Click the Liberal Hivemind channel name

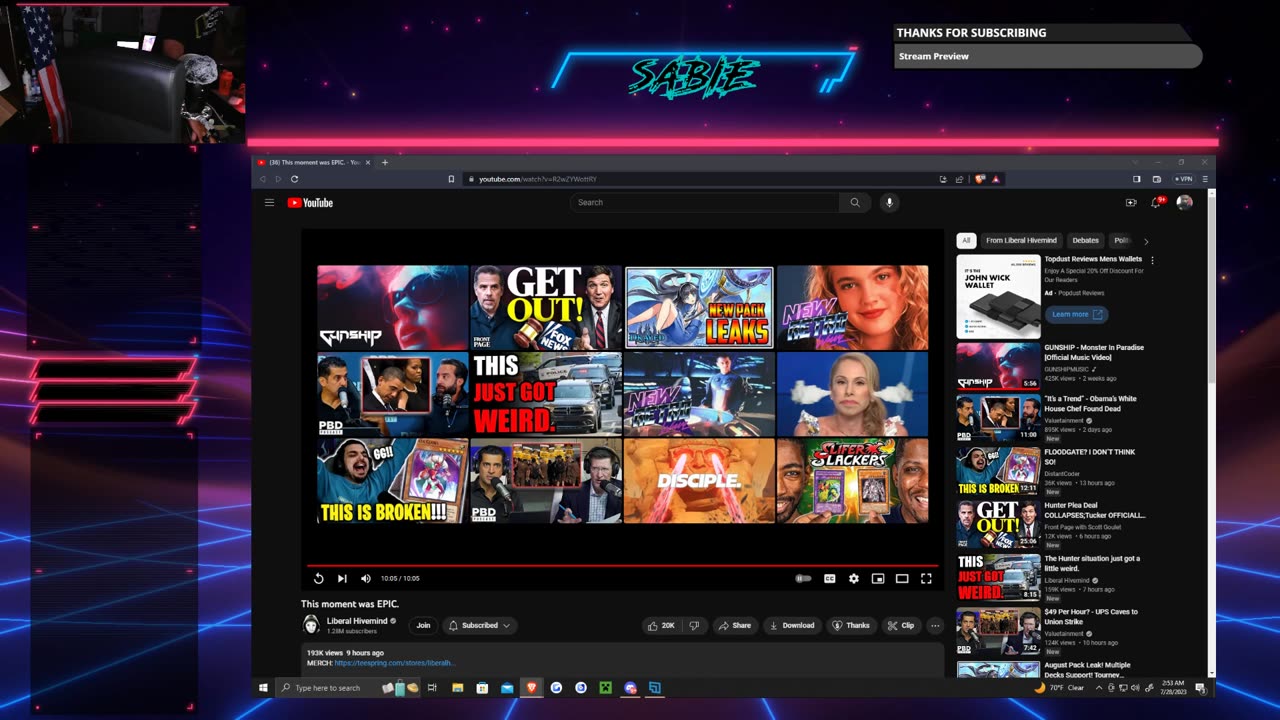click(x=357, y=621)
